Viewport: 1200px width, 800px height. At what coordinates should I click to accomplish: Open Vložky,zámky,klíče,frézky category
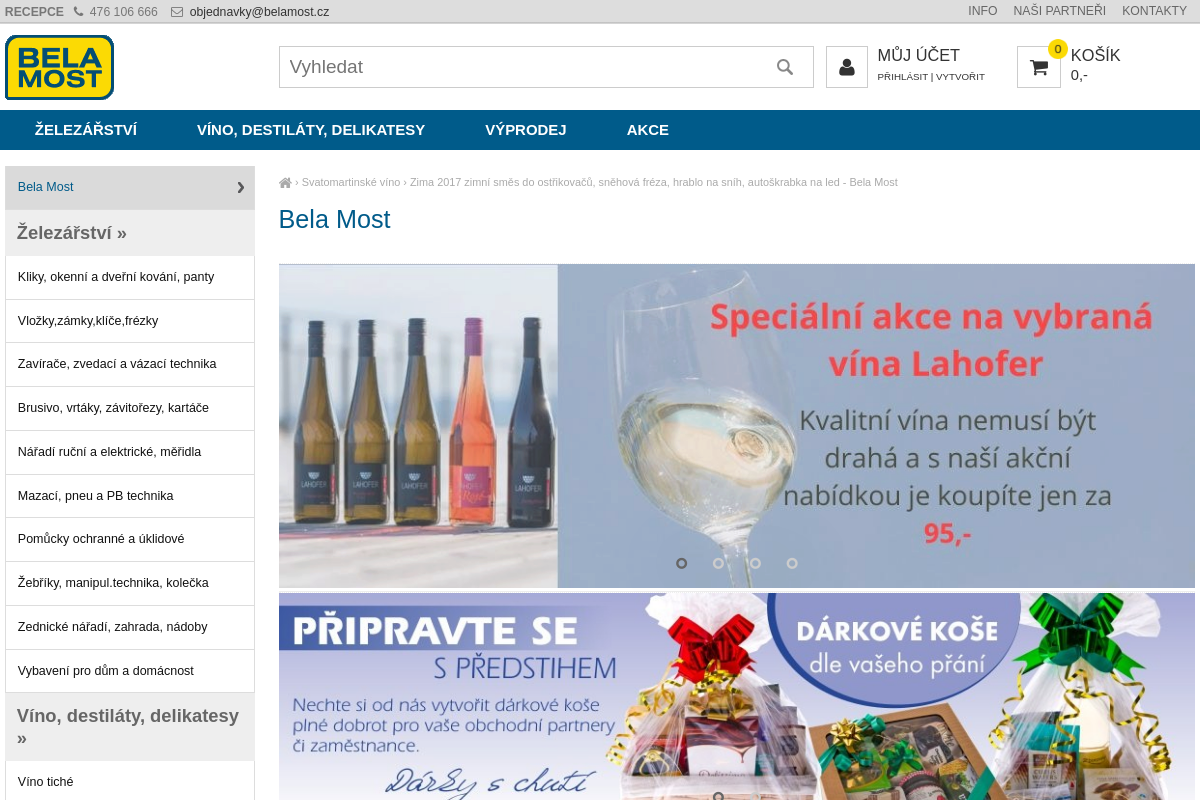(130, 321)
